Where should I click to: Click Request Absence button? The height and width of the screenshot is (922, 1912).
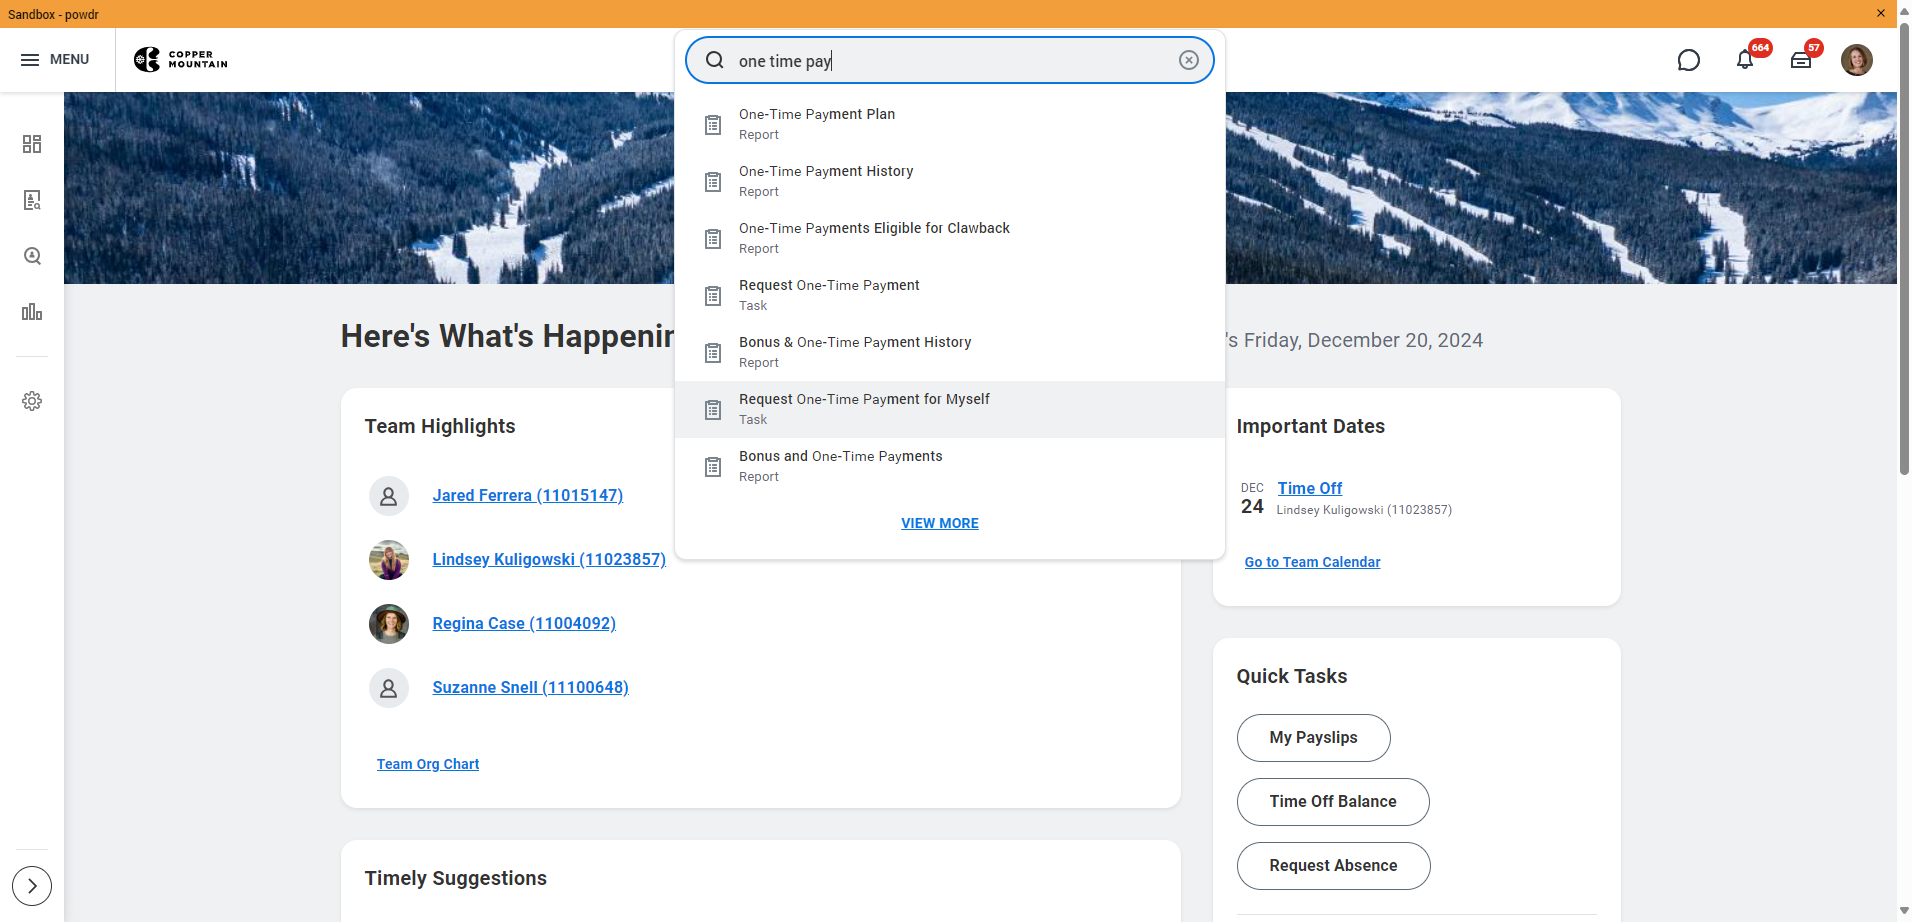1333,866
